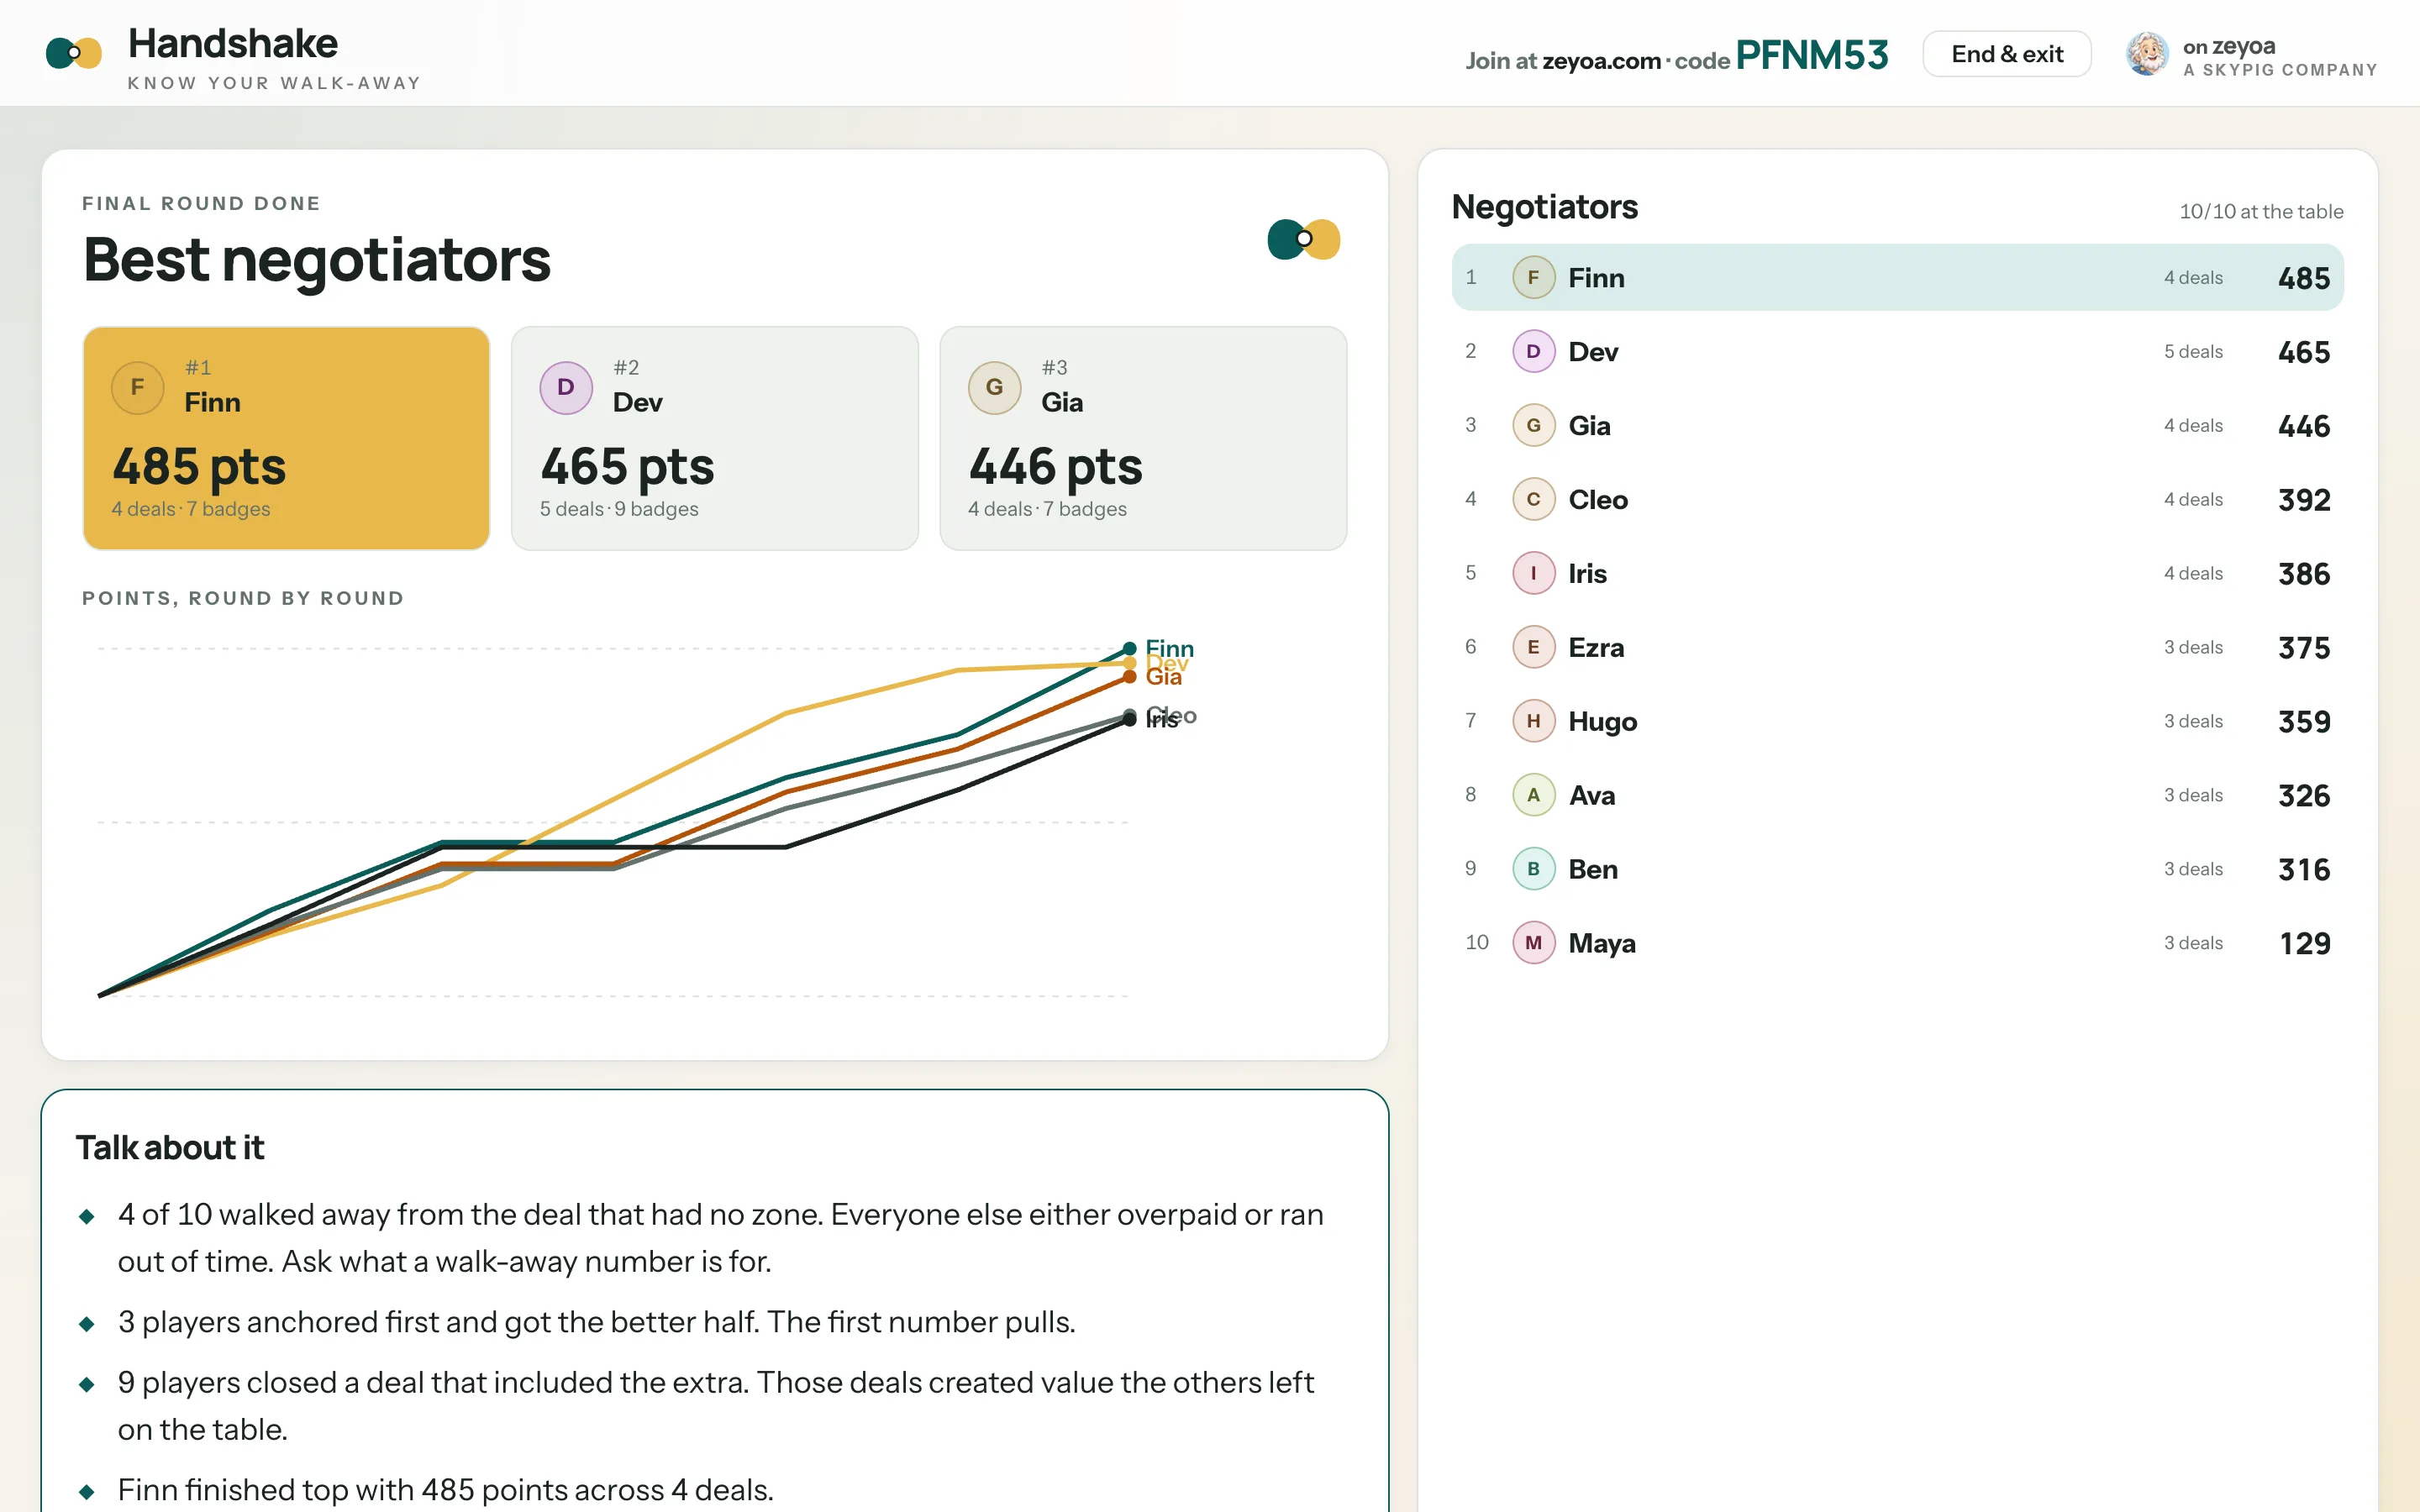Select the PFNM53 join code
This screenshot has width=2420, height=1512.
point(1811,55)
